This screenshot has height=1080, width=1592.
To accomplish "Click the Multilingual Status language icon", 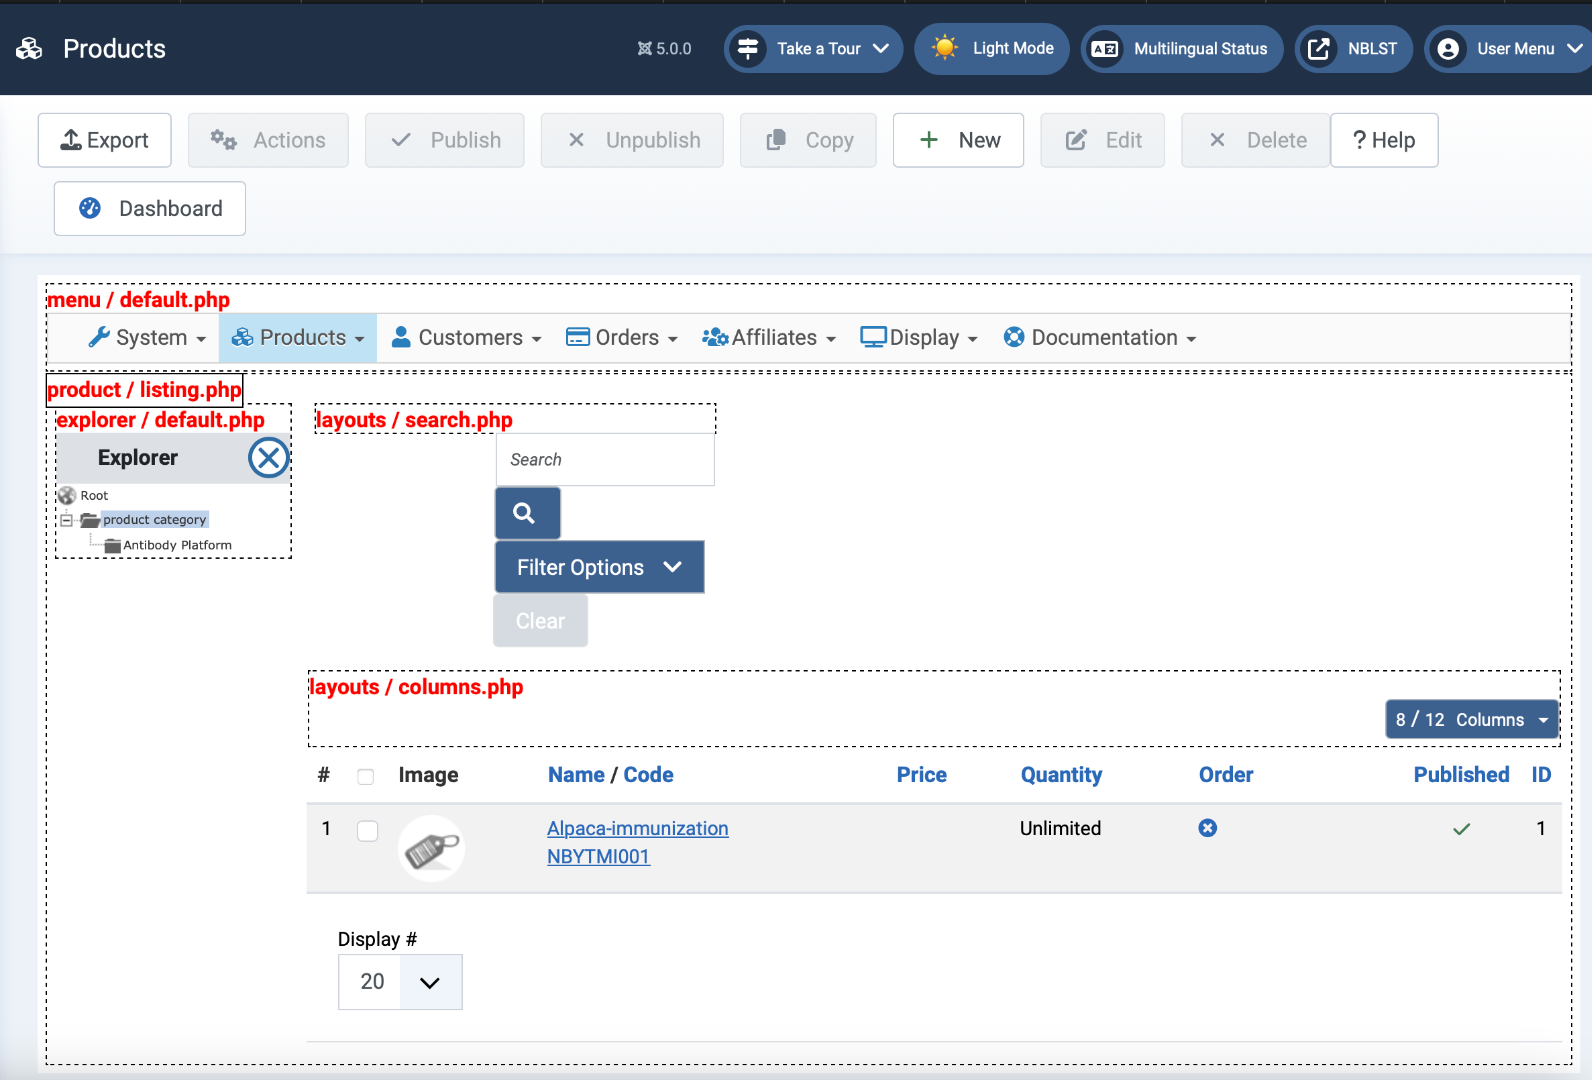I will [x=1105, y=48].
